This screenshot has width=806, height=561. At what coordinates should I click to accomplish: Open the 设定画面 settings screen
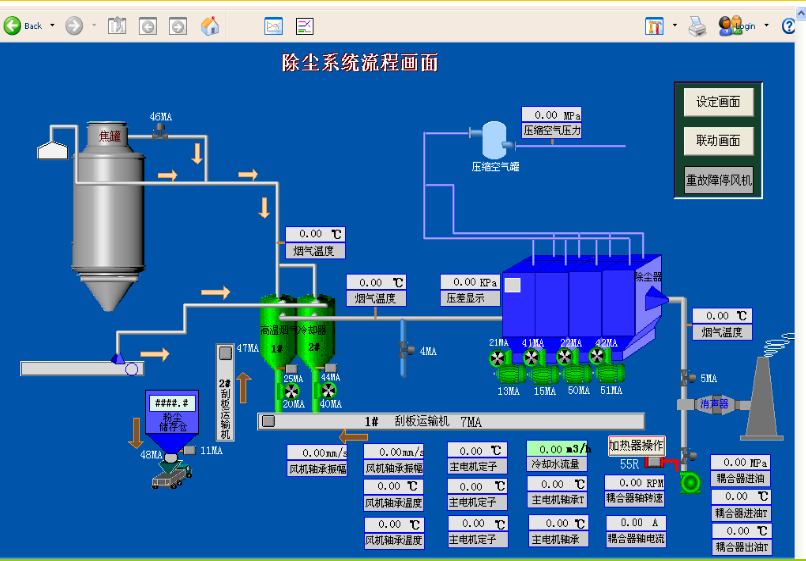click(717, 102)
